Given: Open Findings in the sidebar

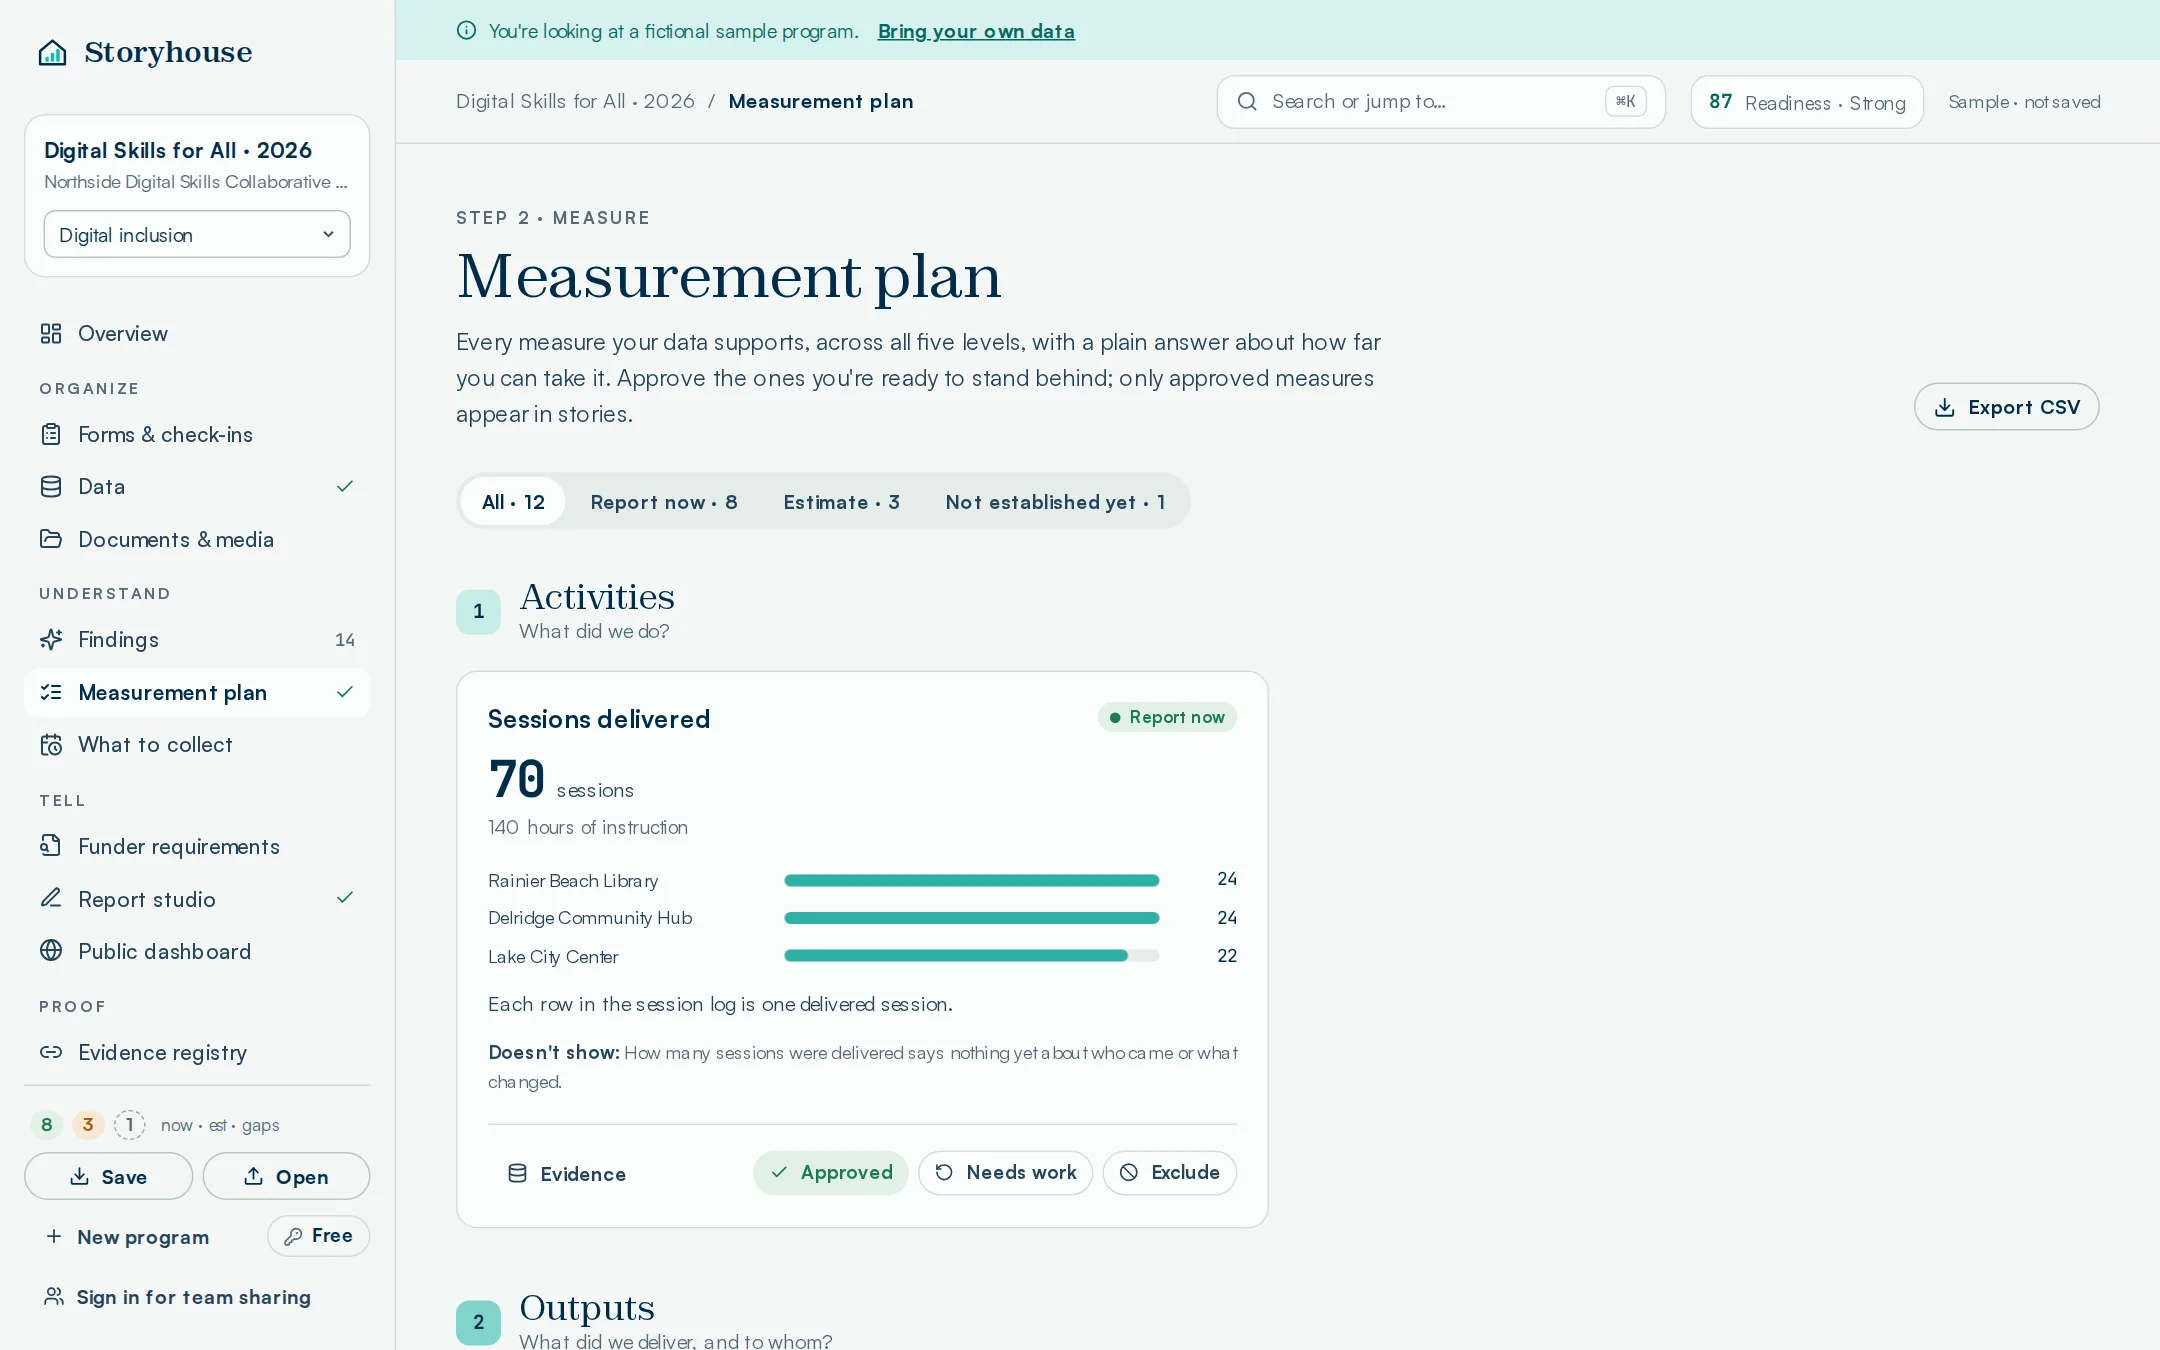Looking at the screenshot, I should (x=197, y=639).
